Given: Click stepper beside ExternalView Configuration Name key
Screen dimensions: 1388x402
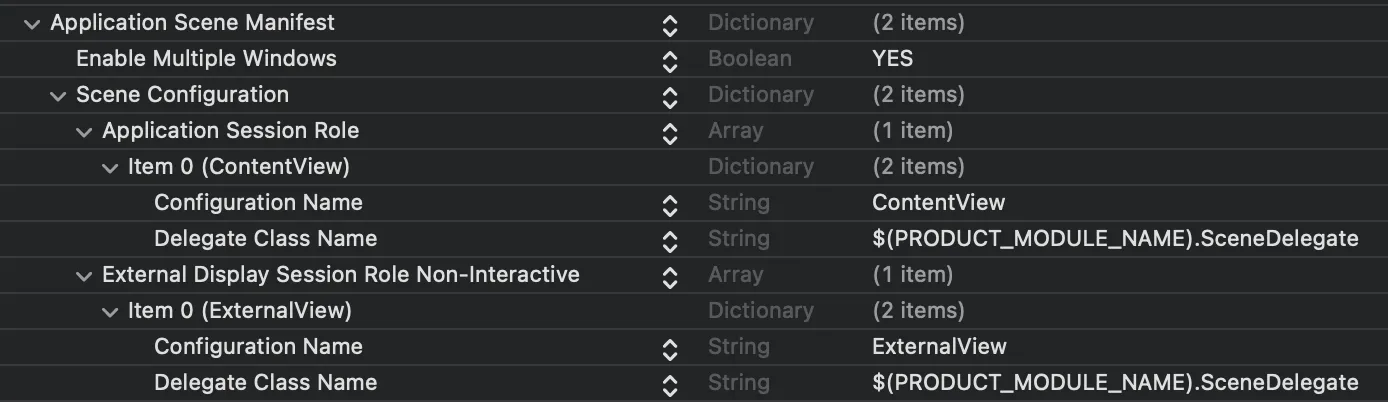Looking at the screenshot, I should click(670, 348).
